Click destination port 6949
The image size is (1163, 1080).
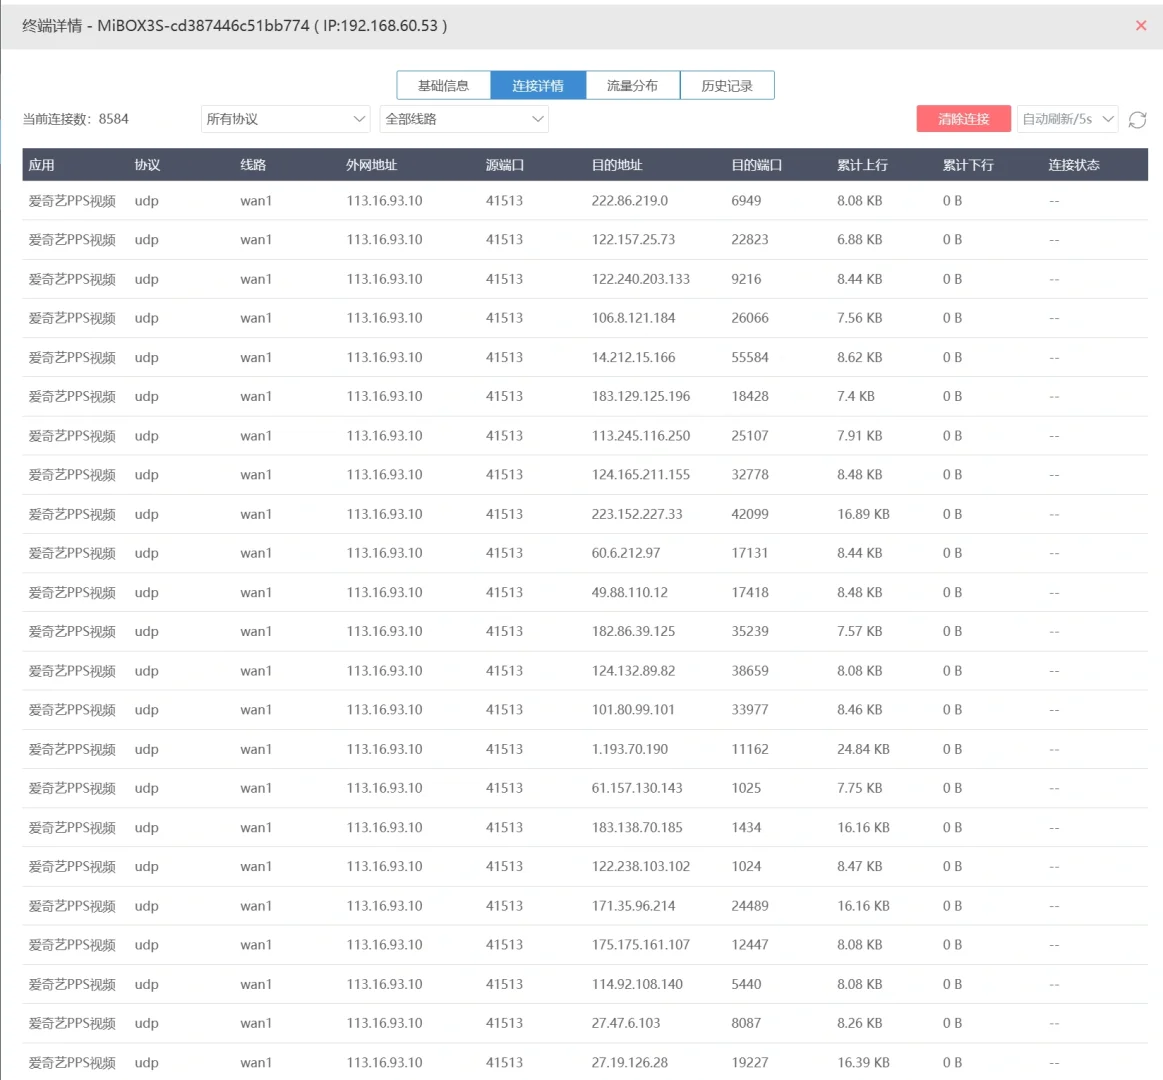(746, 201)
